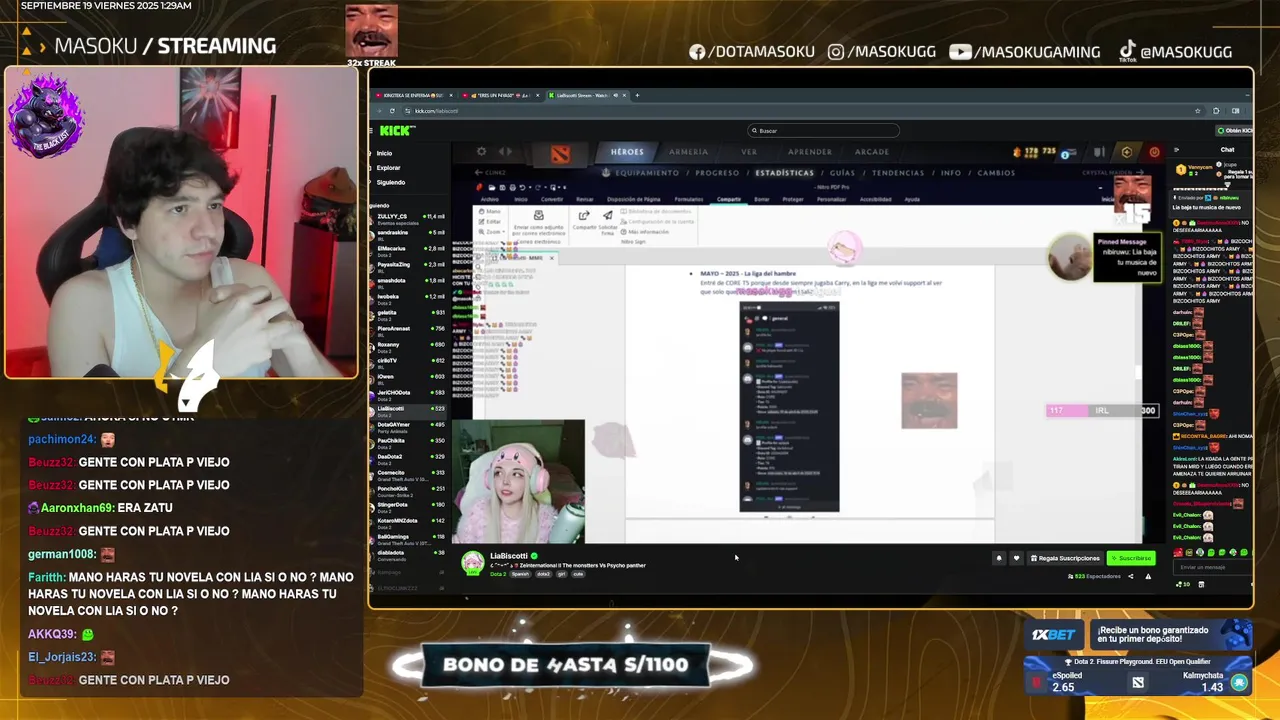The image size is (1280, 720).
Task: Bookmark page with the star icon
Action: click(x=1198, y=111)
